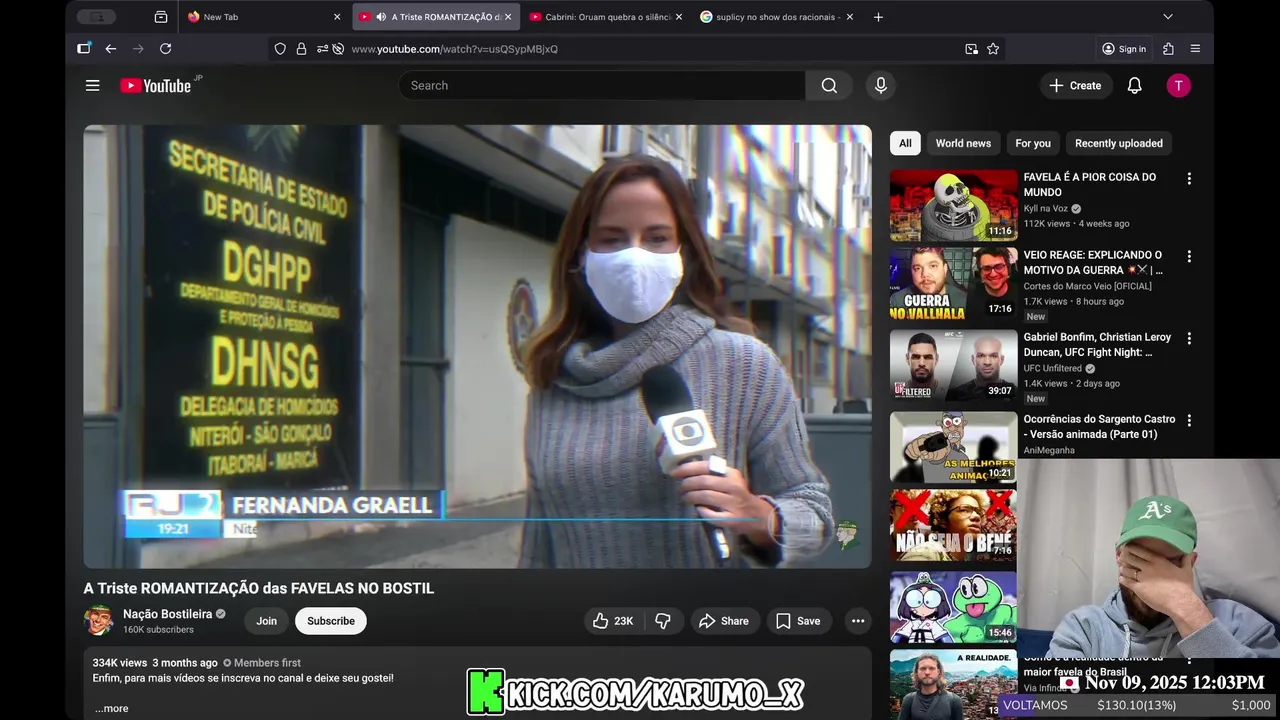Close the Cabrini: Oruam tab

[x=679, y=17]
